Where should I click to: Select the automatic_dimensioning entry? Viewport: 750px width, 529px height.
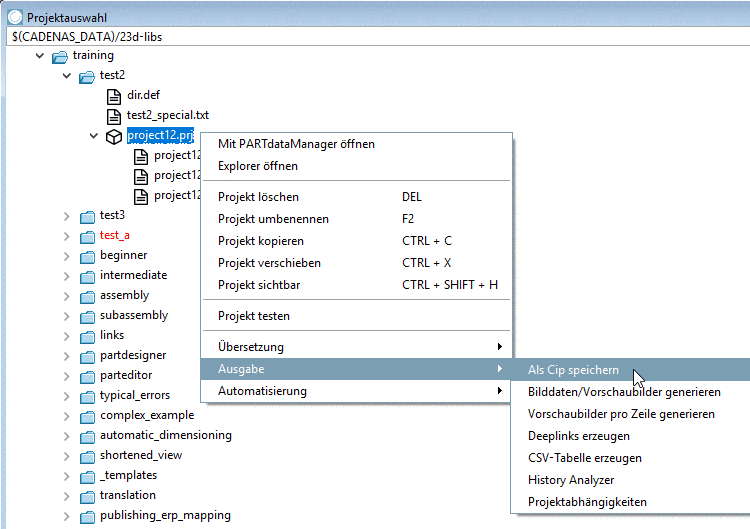click(x=165, y=435)
